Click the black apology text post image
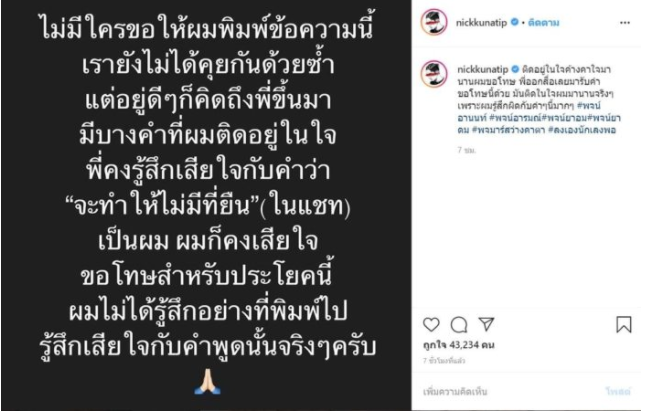The height and width of the screenshot is (412, 653). (x=206, y=205)
